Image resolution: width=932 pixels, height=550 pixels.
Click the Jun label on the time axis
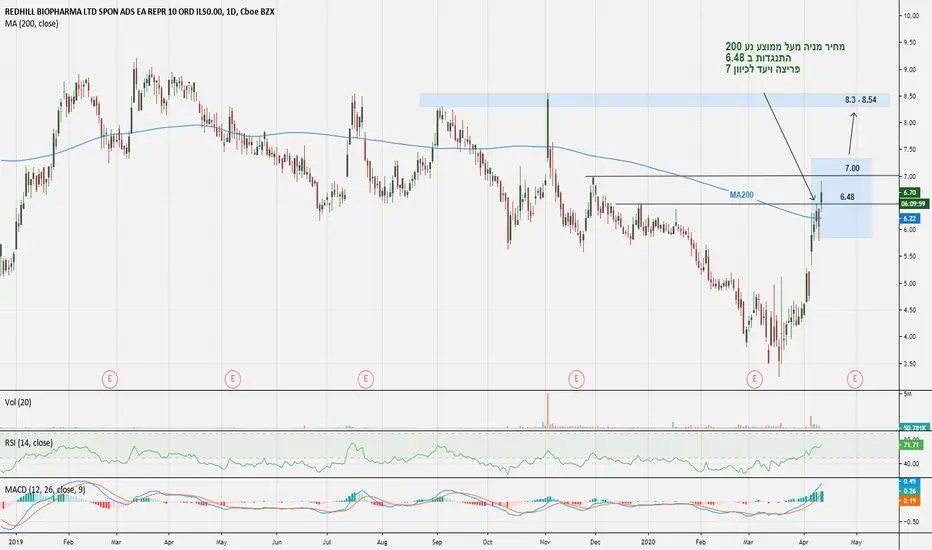click(x=276, y=542)
